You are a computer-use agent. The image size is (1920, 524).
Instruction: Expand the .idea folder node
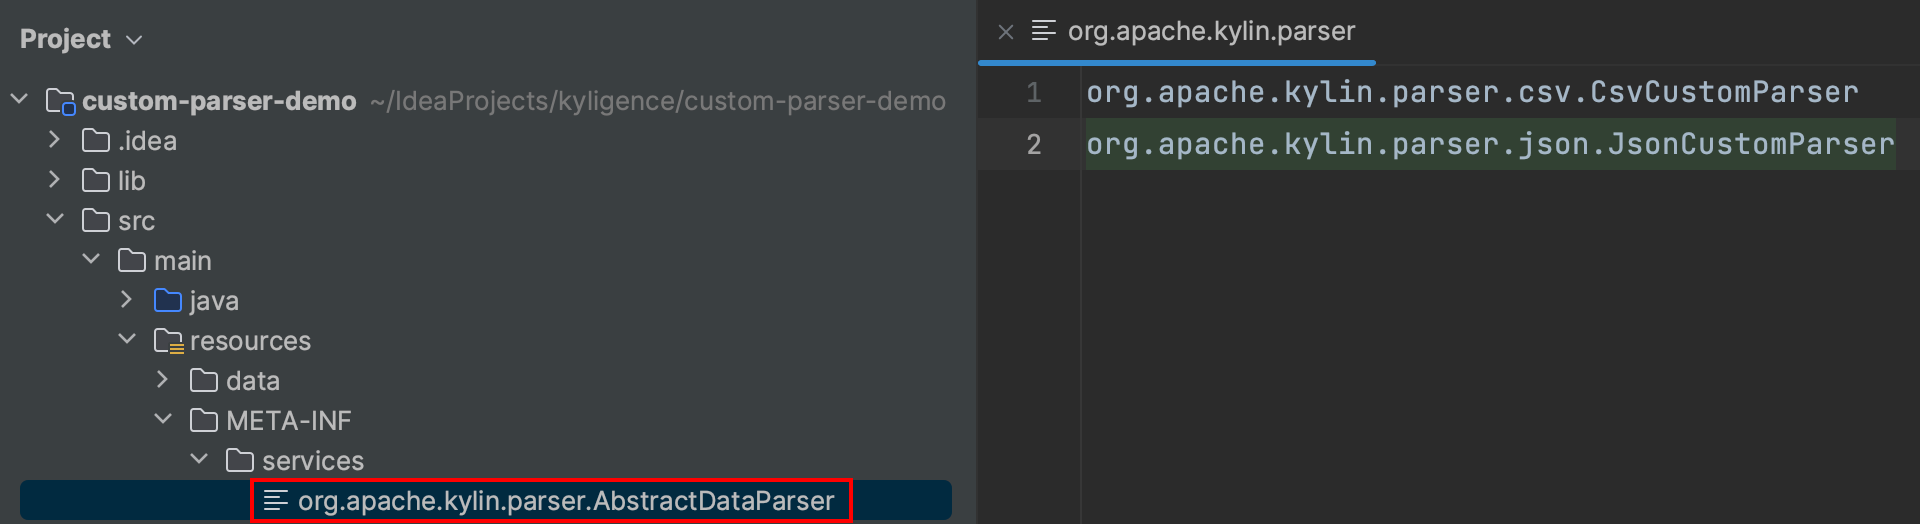tap(55, 140)
